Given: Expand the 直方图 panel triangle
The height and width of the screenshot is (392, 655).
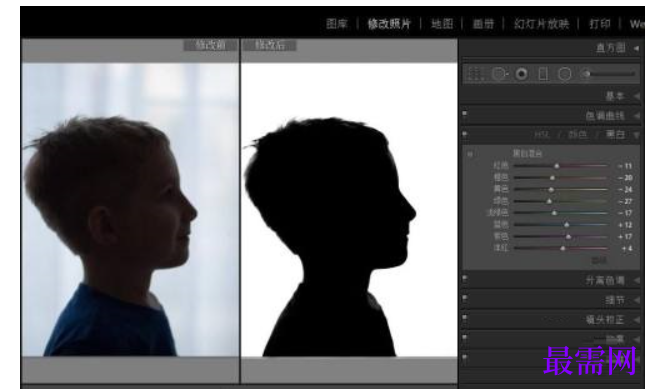Looking at the screenshot, I should (x=636, y=48).
